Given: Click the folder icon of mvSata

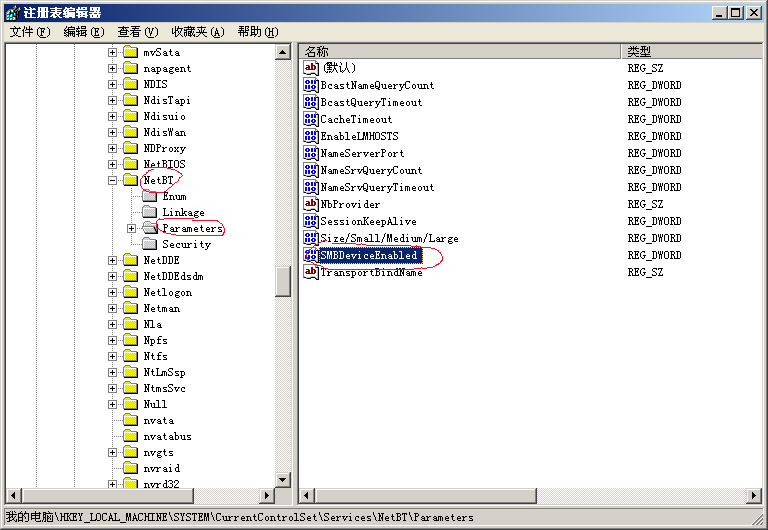Looking at the screenshot, I should (x=130, y=52).
